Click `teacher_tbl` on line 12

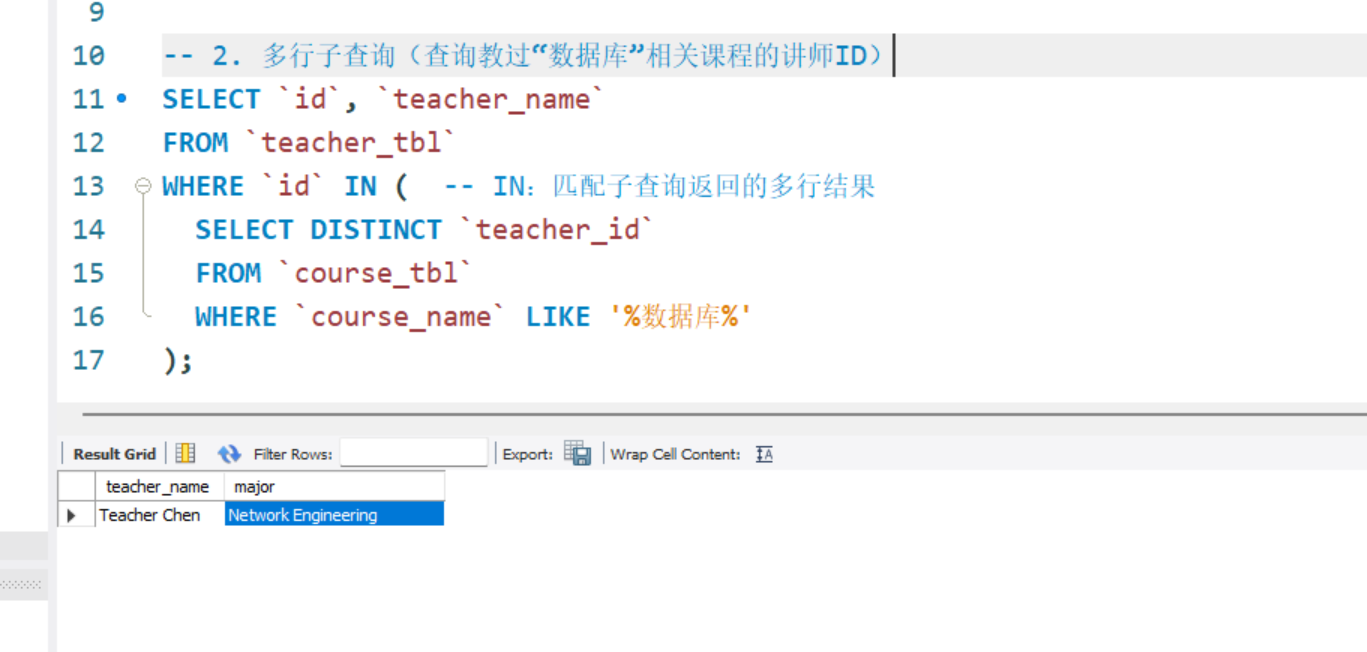click(x=350, y=142)
